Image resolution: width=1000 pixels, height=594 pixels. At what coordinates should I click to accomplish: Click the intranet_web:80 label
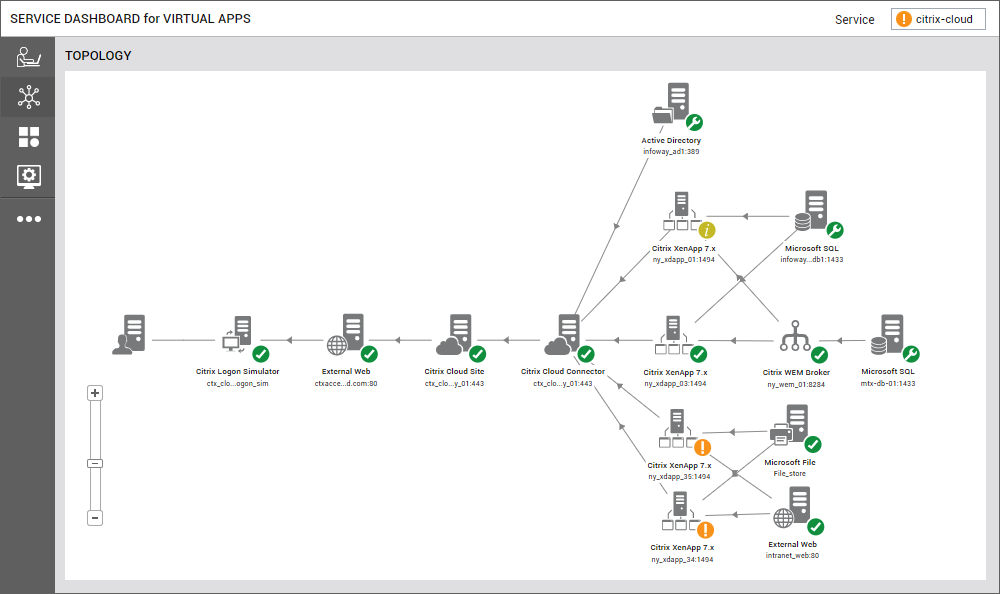(792, 556)
